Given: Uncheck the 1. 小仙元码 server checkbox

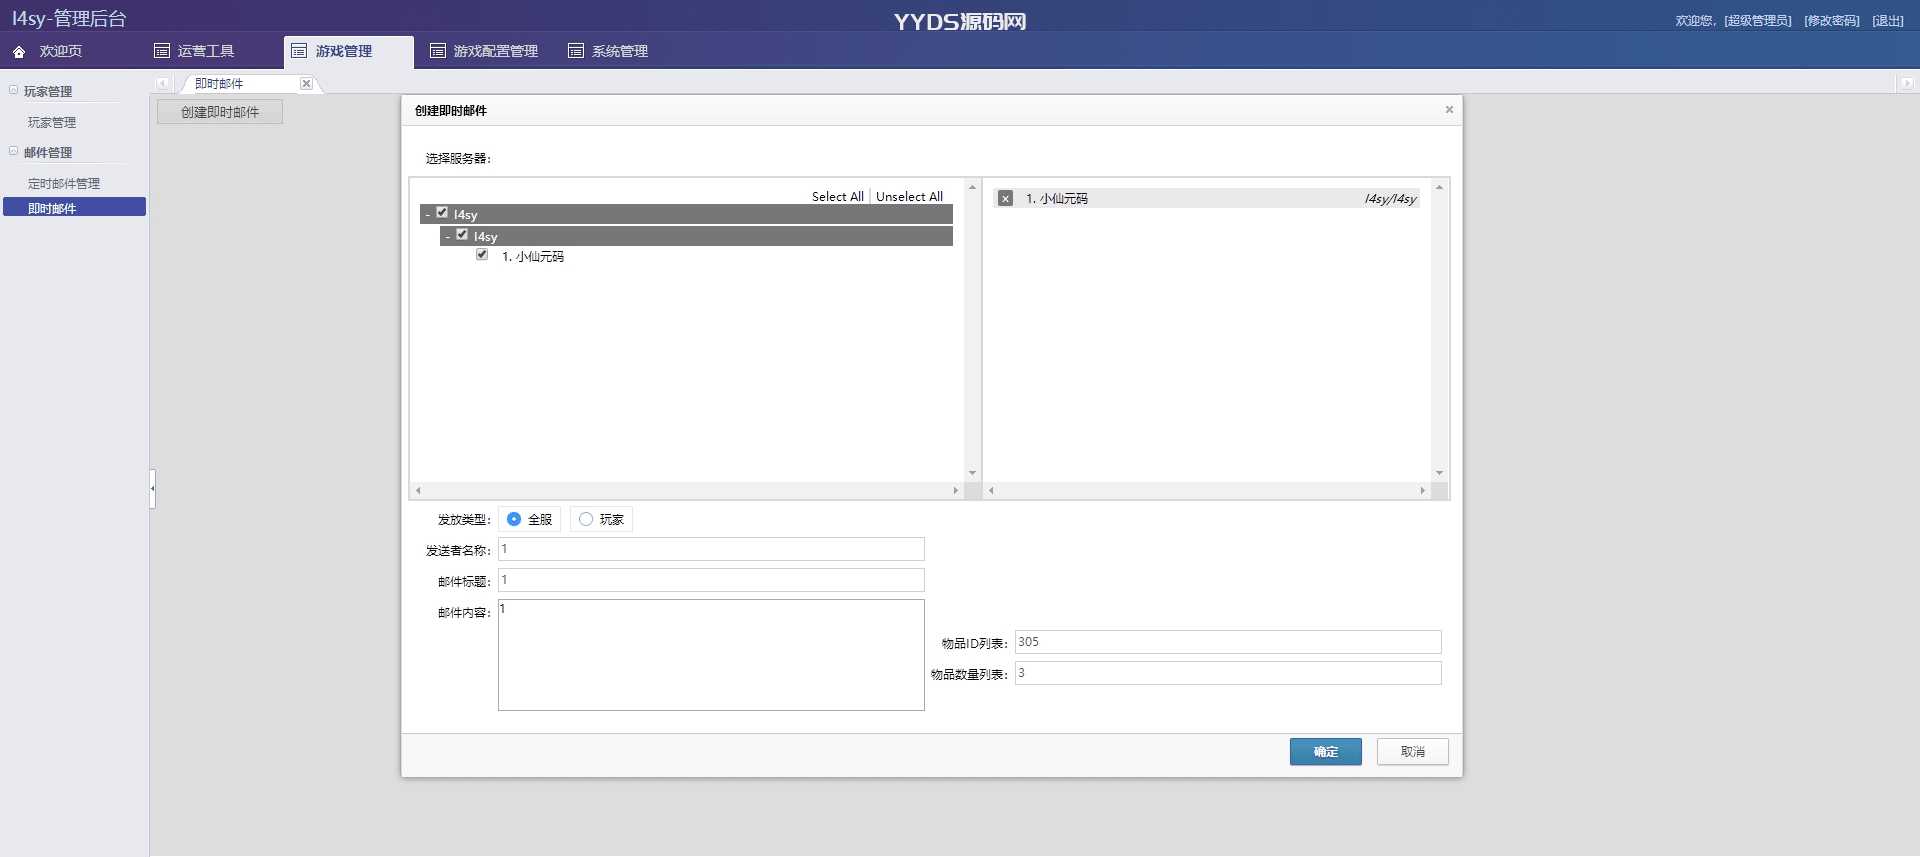Looking at the screenshot, I should 482,255.
